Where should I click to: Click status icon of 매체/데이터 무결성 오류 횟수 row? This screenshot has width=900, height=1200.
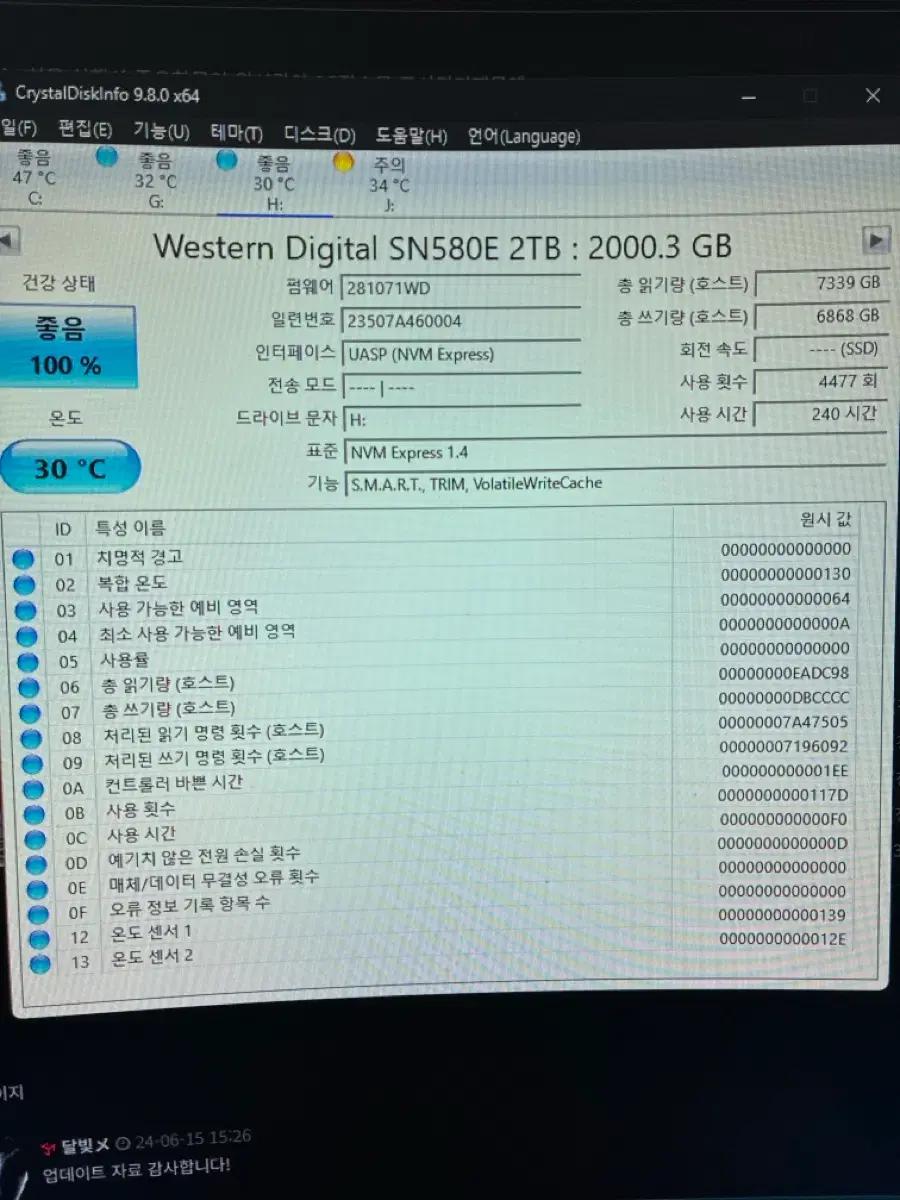(x=37, y=889)
